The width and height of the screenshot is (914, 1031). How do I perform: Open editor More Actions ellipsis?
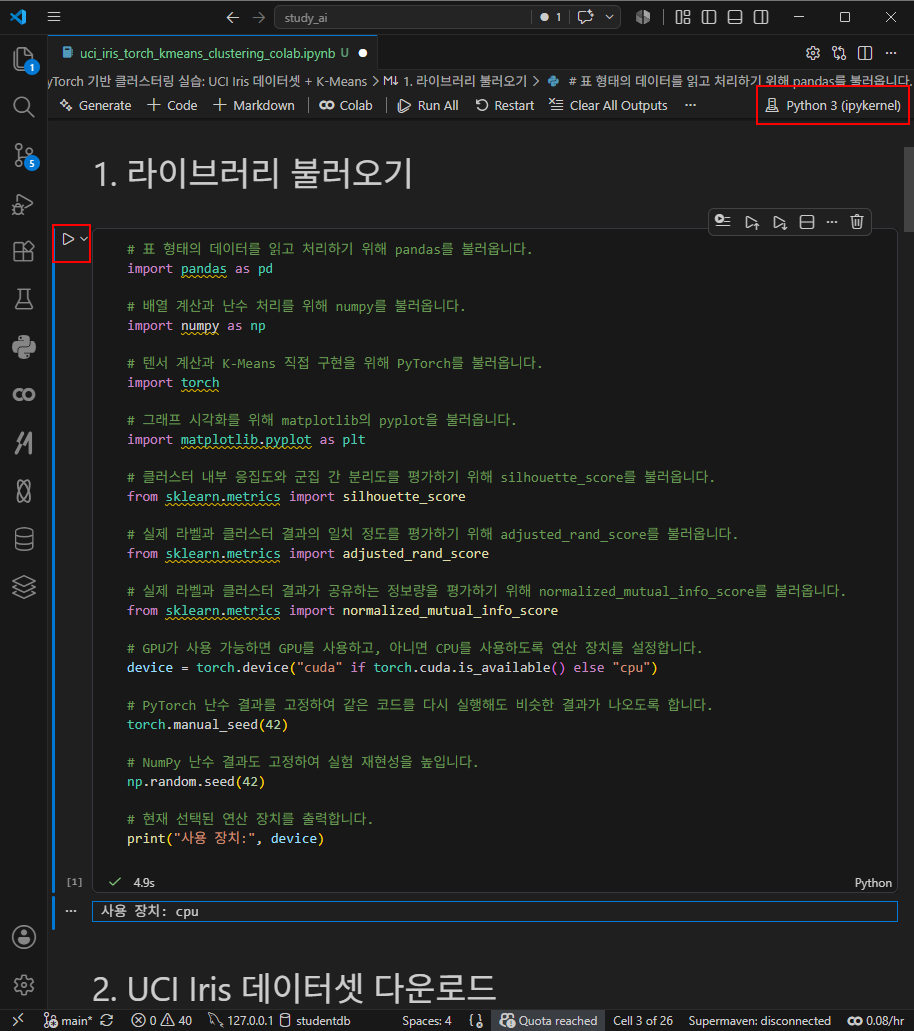[x=891, y=53]
